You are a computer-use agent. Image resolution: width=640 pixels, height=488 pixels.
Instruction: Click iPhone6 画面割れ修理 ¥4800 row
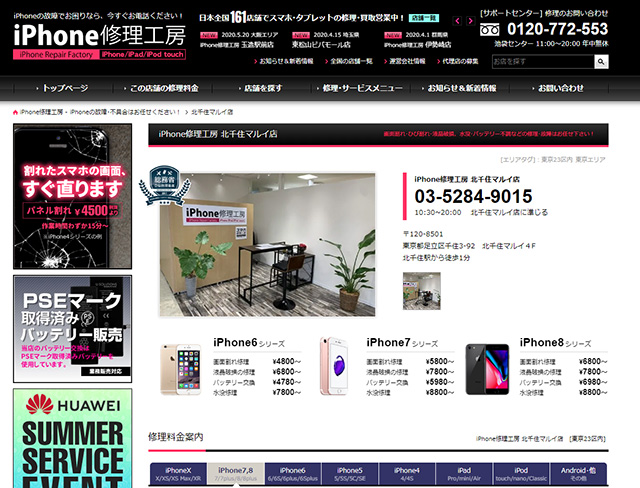(x=257, y=362)
